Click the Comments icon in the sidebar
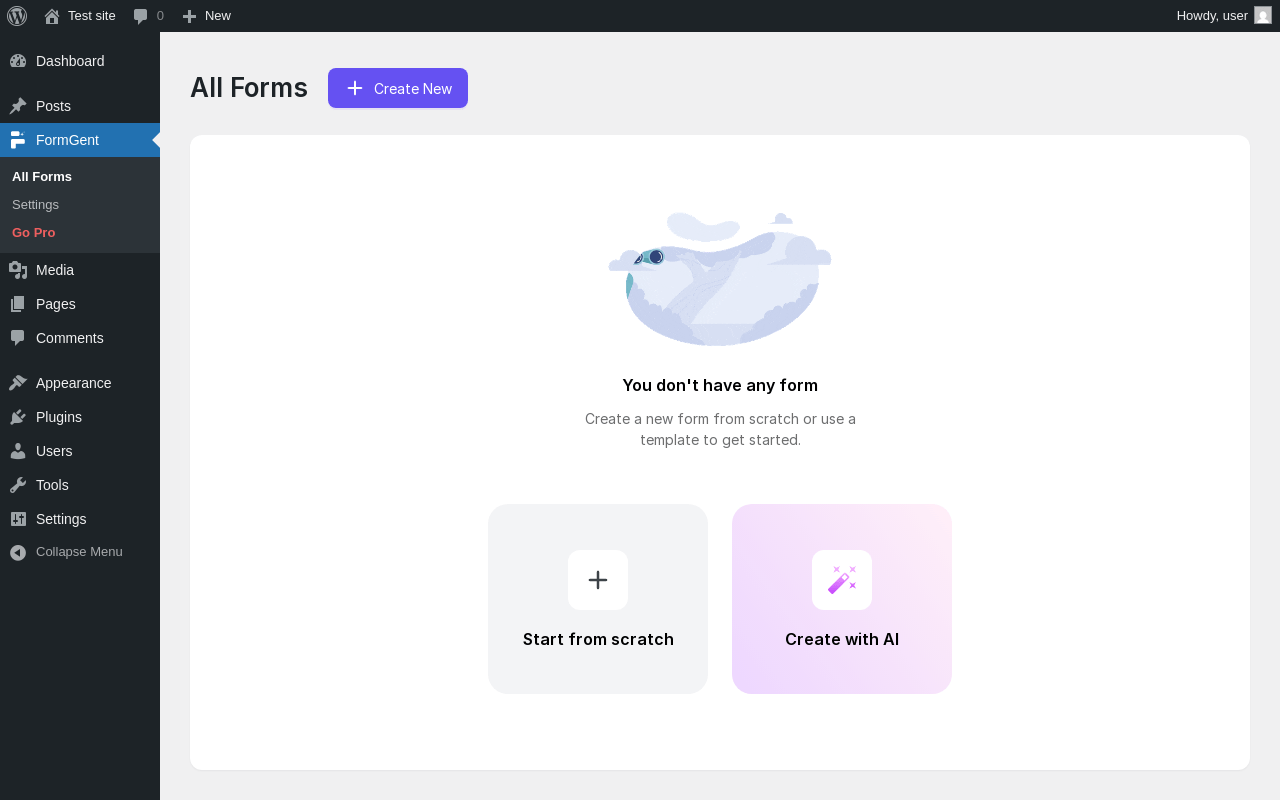Viewport: 1280px width, 800px height. pos(18,338)
